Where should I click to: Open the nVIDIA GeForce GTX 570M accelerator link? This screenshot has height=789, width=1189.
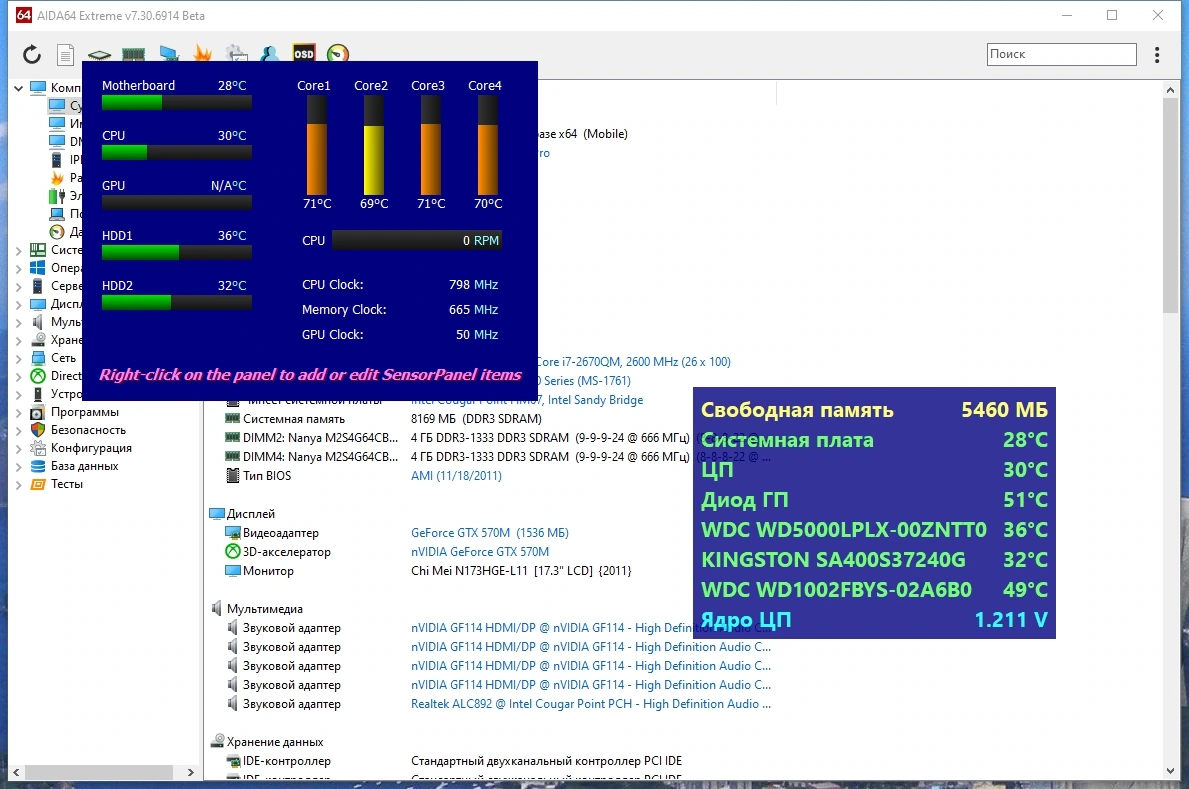point(480,552)
